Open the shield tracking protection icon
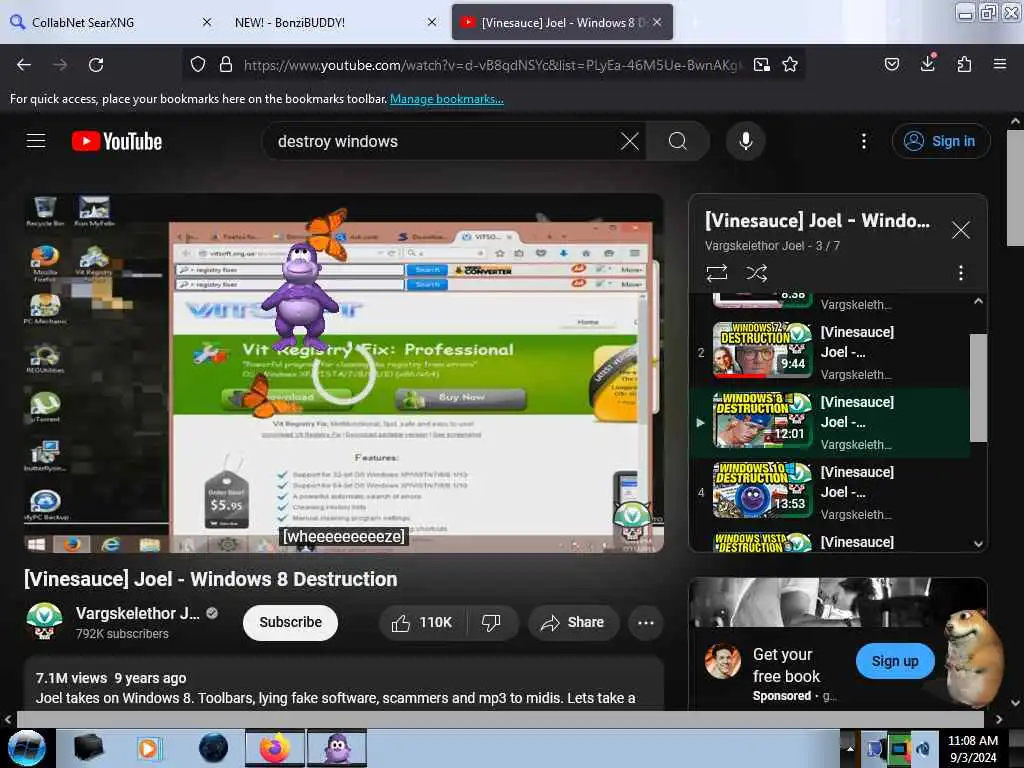The image size is (1024, 768). (x=198, y=65)
